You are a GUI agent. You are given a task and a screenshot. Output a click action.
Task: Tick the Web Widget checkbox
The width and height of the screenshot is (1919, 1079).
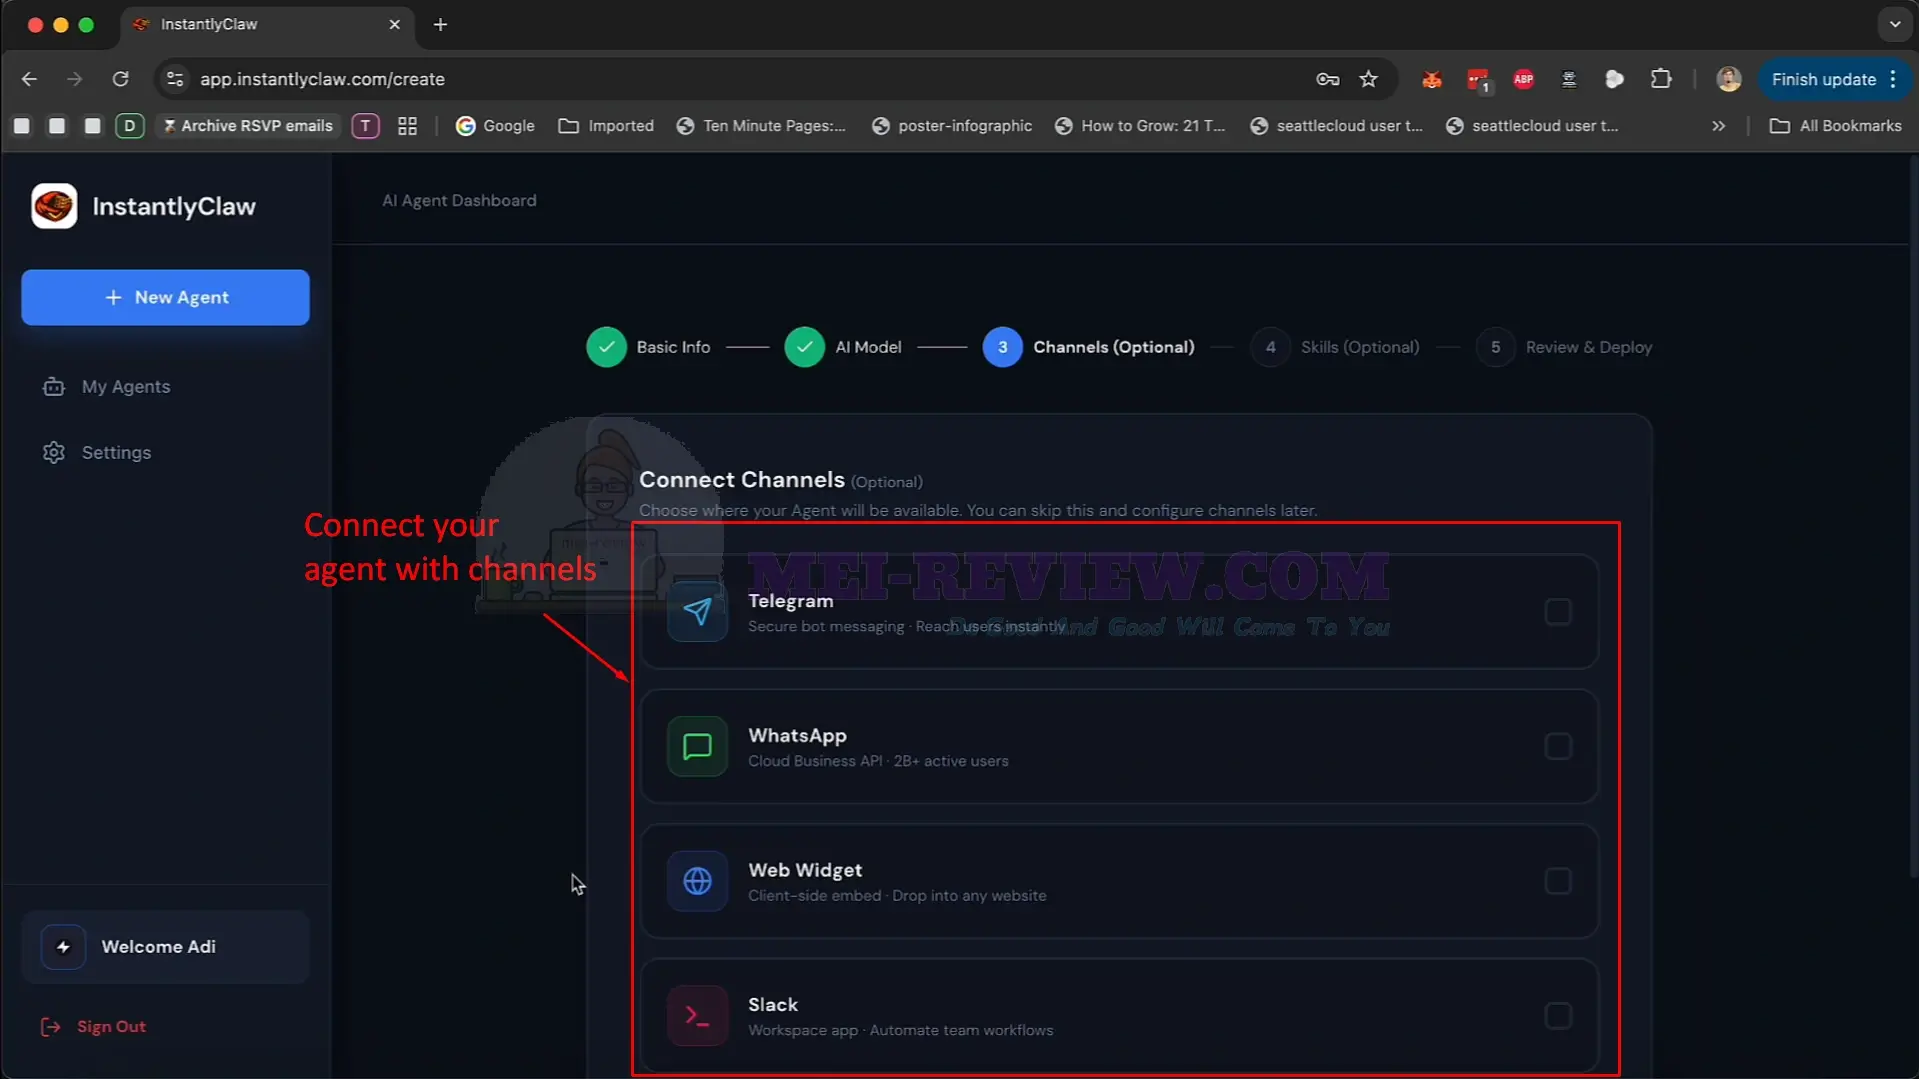[x=1557, y=881]
